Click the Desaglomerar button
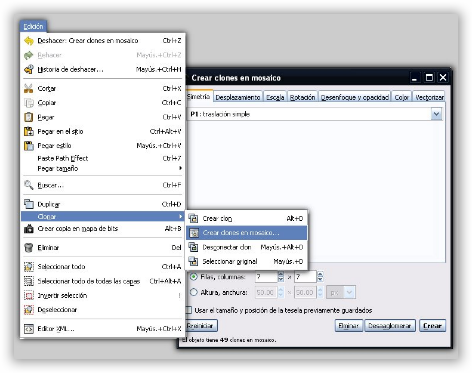 click(390, 326)
